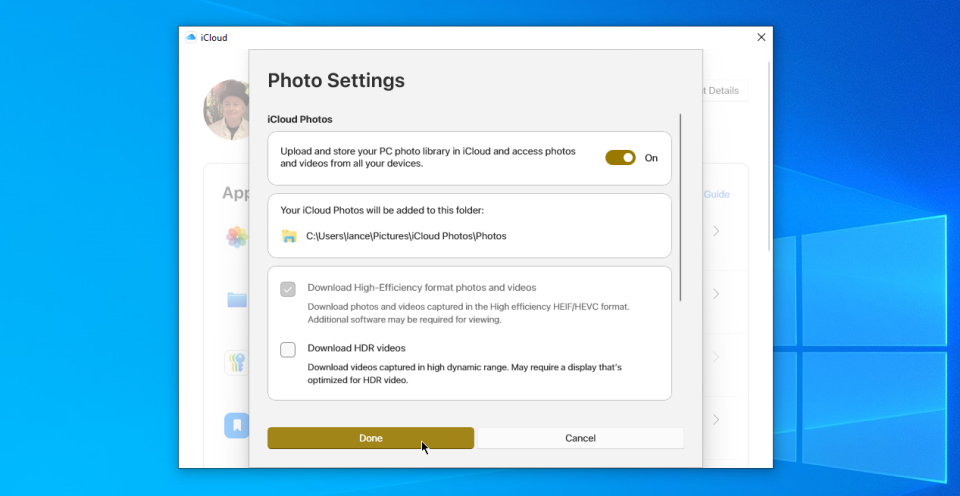Click the blue Bookmarks icon
960x496 pixels.
237,425
